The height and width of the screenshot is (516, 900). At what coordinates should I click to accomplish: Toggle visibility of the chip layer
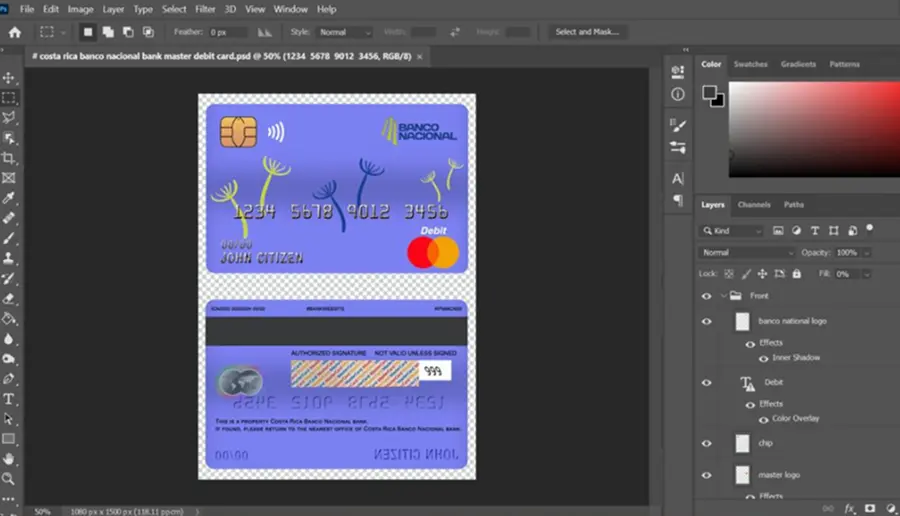707,443
